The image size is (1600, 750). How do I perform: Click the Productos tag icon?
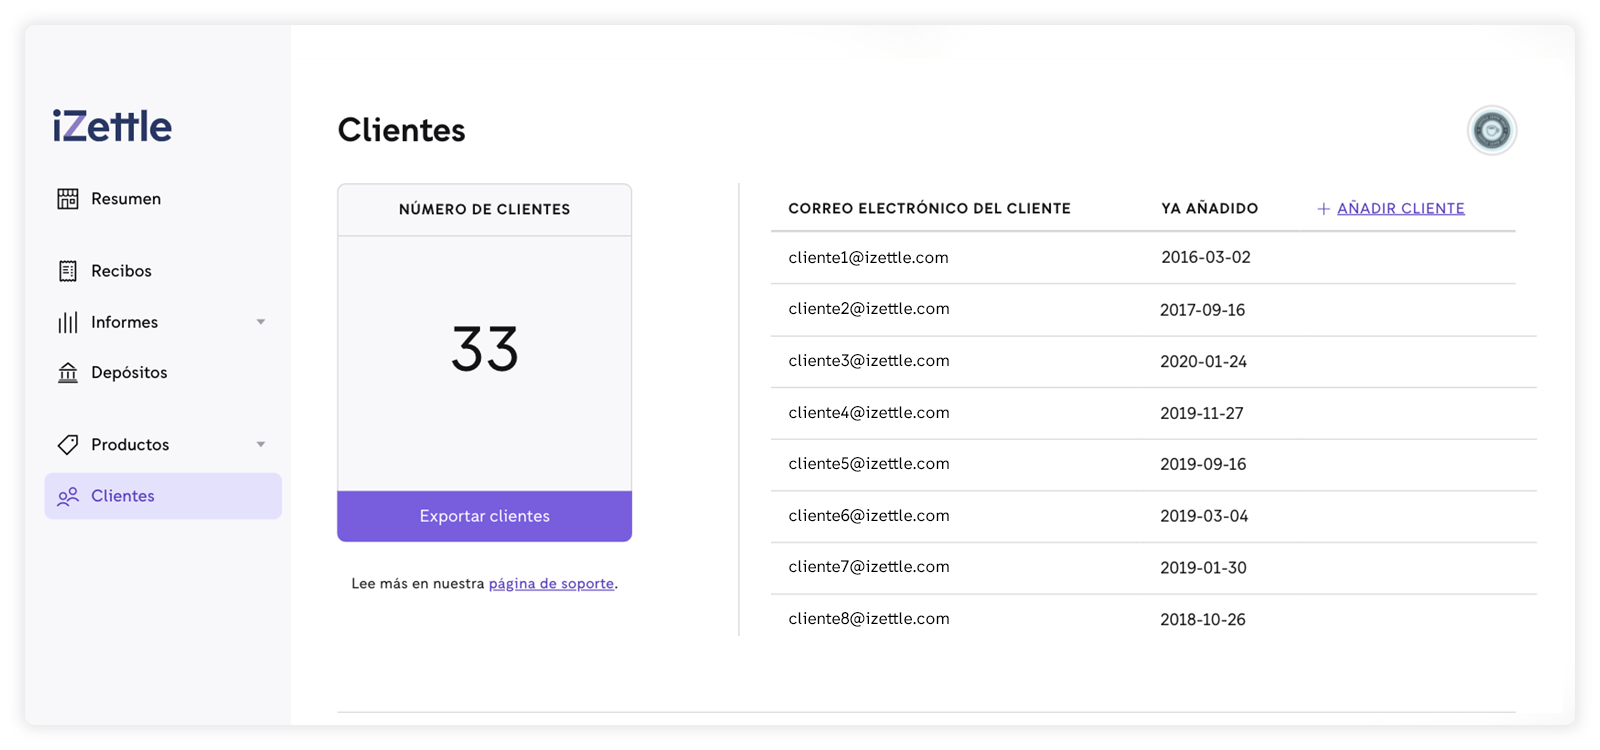point(67,444)
